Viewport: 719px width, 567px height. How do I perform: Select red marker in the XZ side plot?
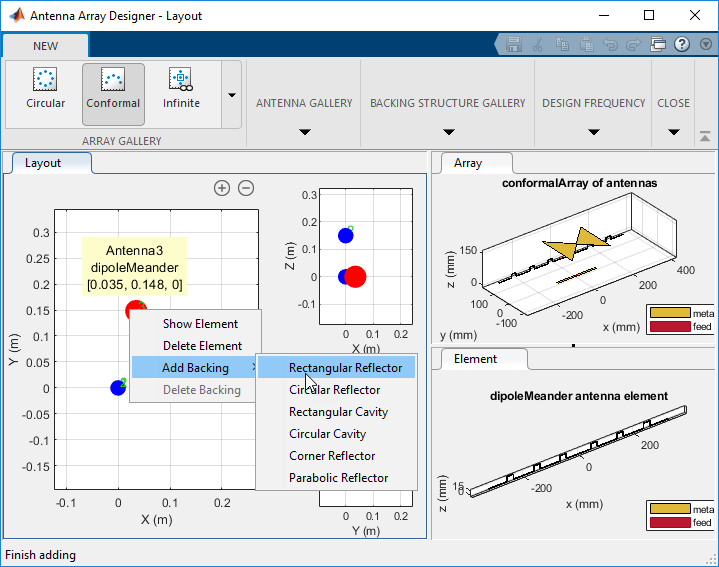355,276
